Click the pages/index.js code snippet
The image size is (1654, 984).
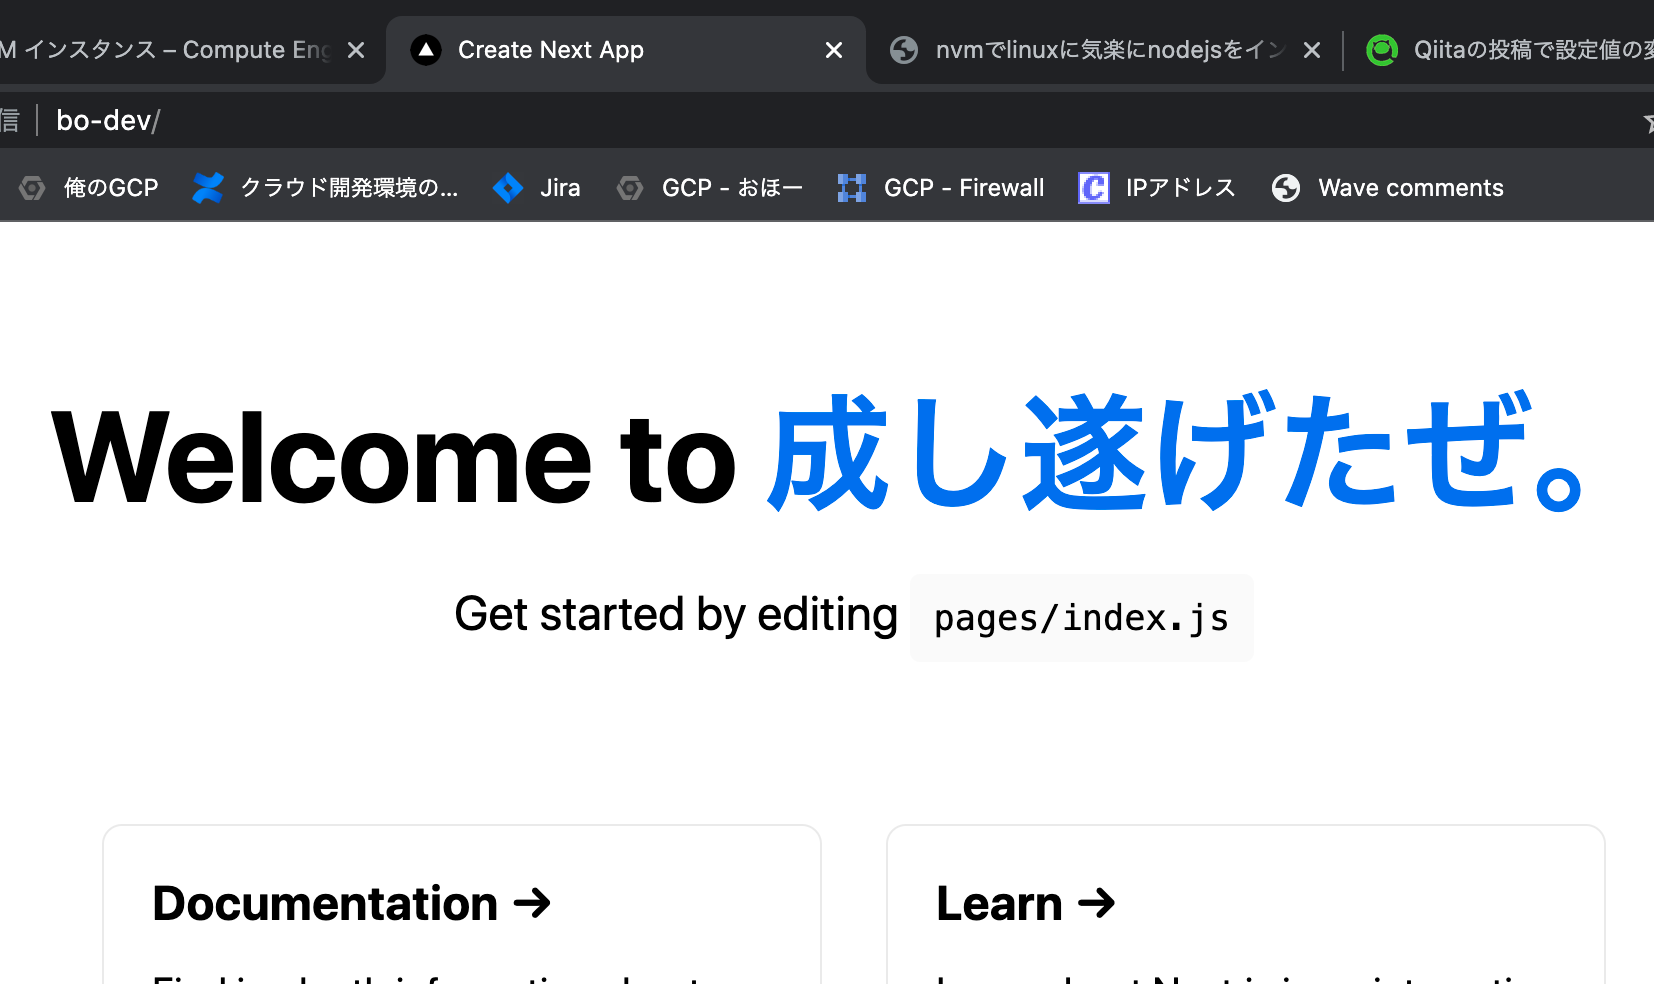[x=1081, y=617]
